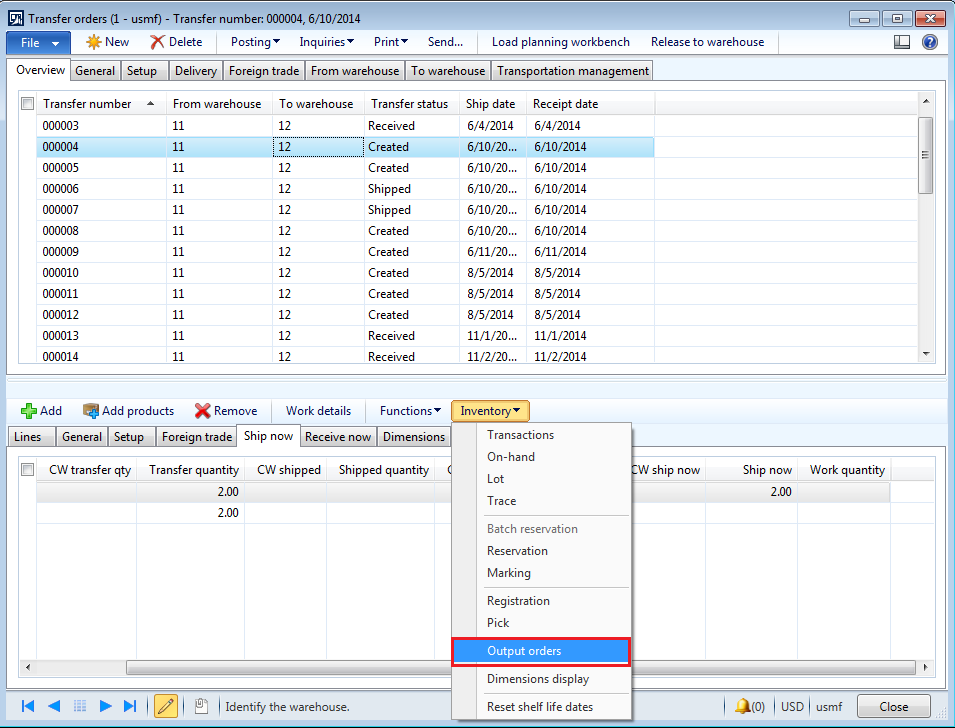
Task: Enable edit mode with the pencil icon
Action: [166, 706]
